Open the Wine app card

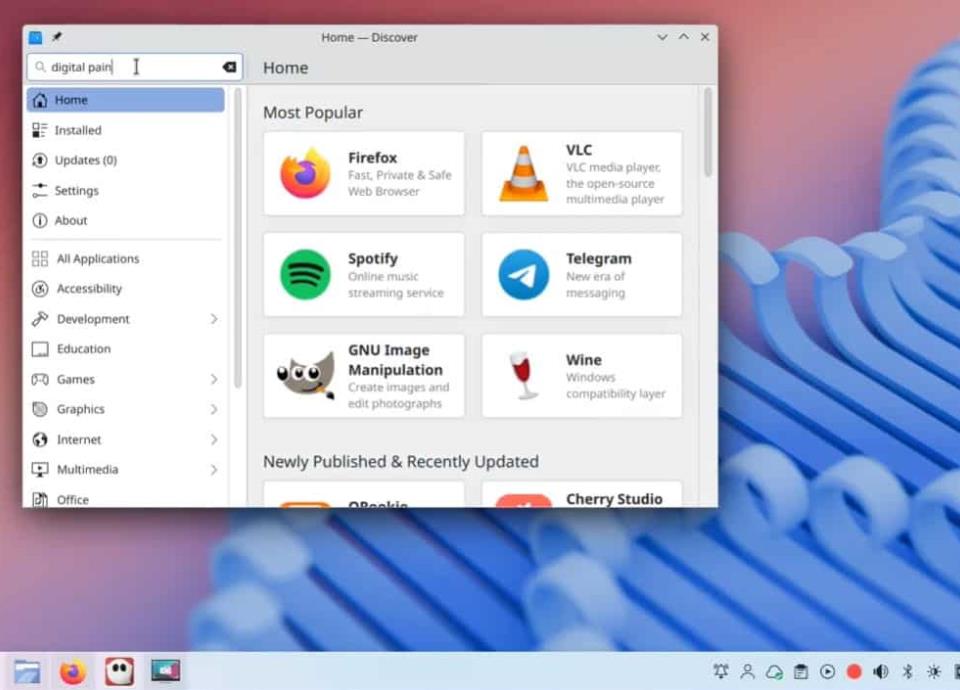[x=582, y=375]
